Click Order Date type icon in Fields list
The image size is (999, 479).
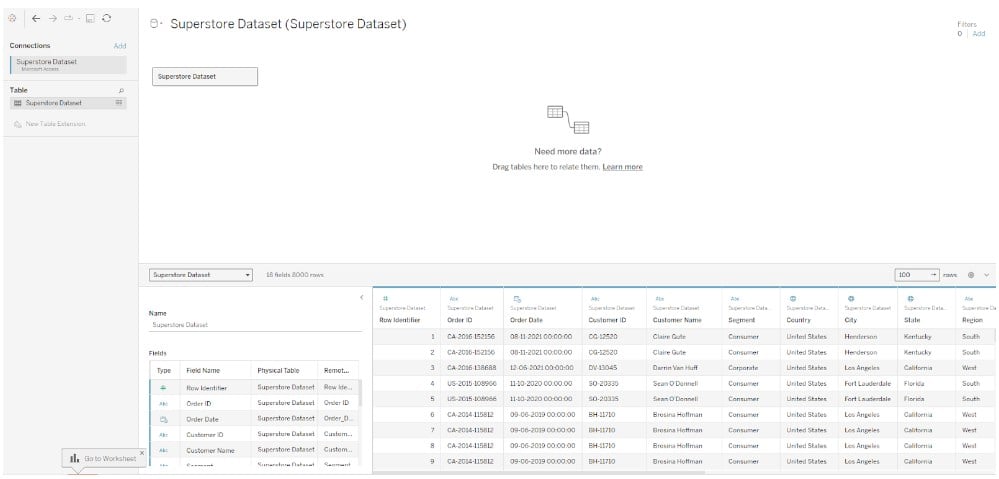point(163,419)
